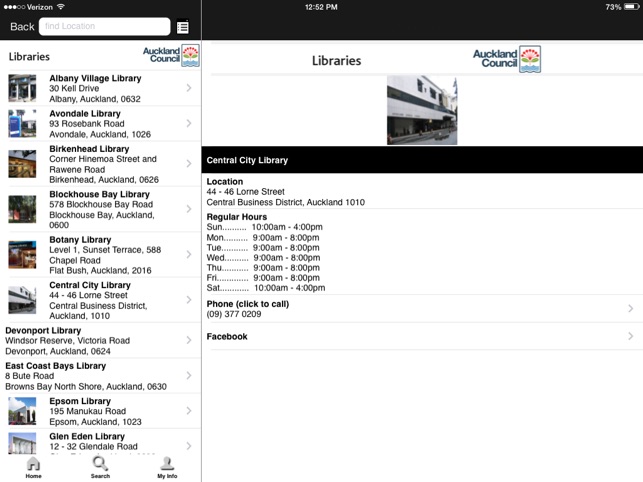Select Blockhouse Bay Library title
This screenshot has width=643, height=482.
pyautogui.click(x=99, y=194)
